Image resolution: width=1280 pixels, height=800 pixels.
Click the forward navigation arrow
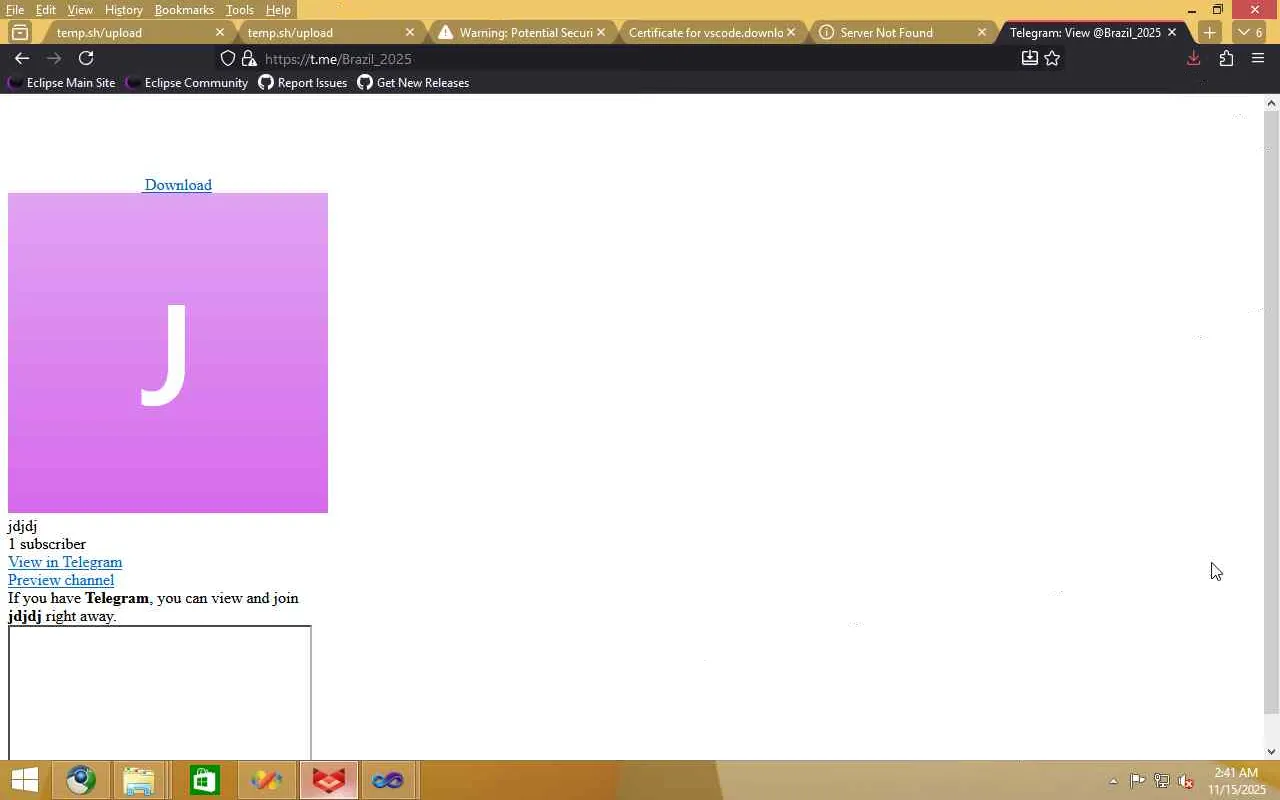point(54,58)
